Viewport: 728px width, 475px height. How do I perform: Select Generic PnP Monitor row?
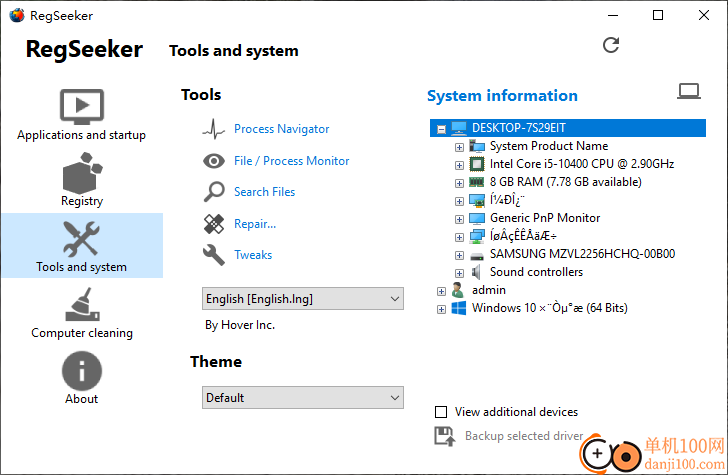[545, 218]
